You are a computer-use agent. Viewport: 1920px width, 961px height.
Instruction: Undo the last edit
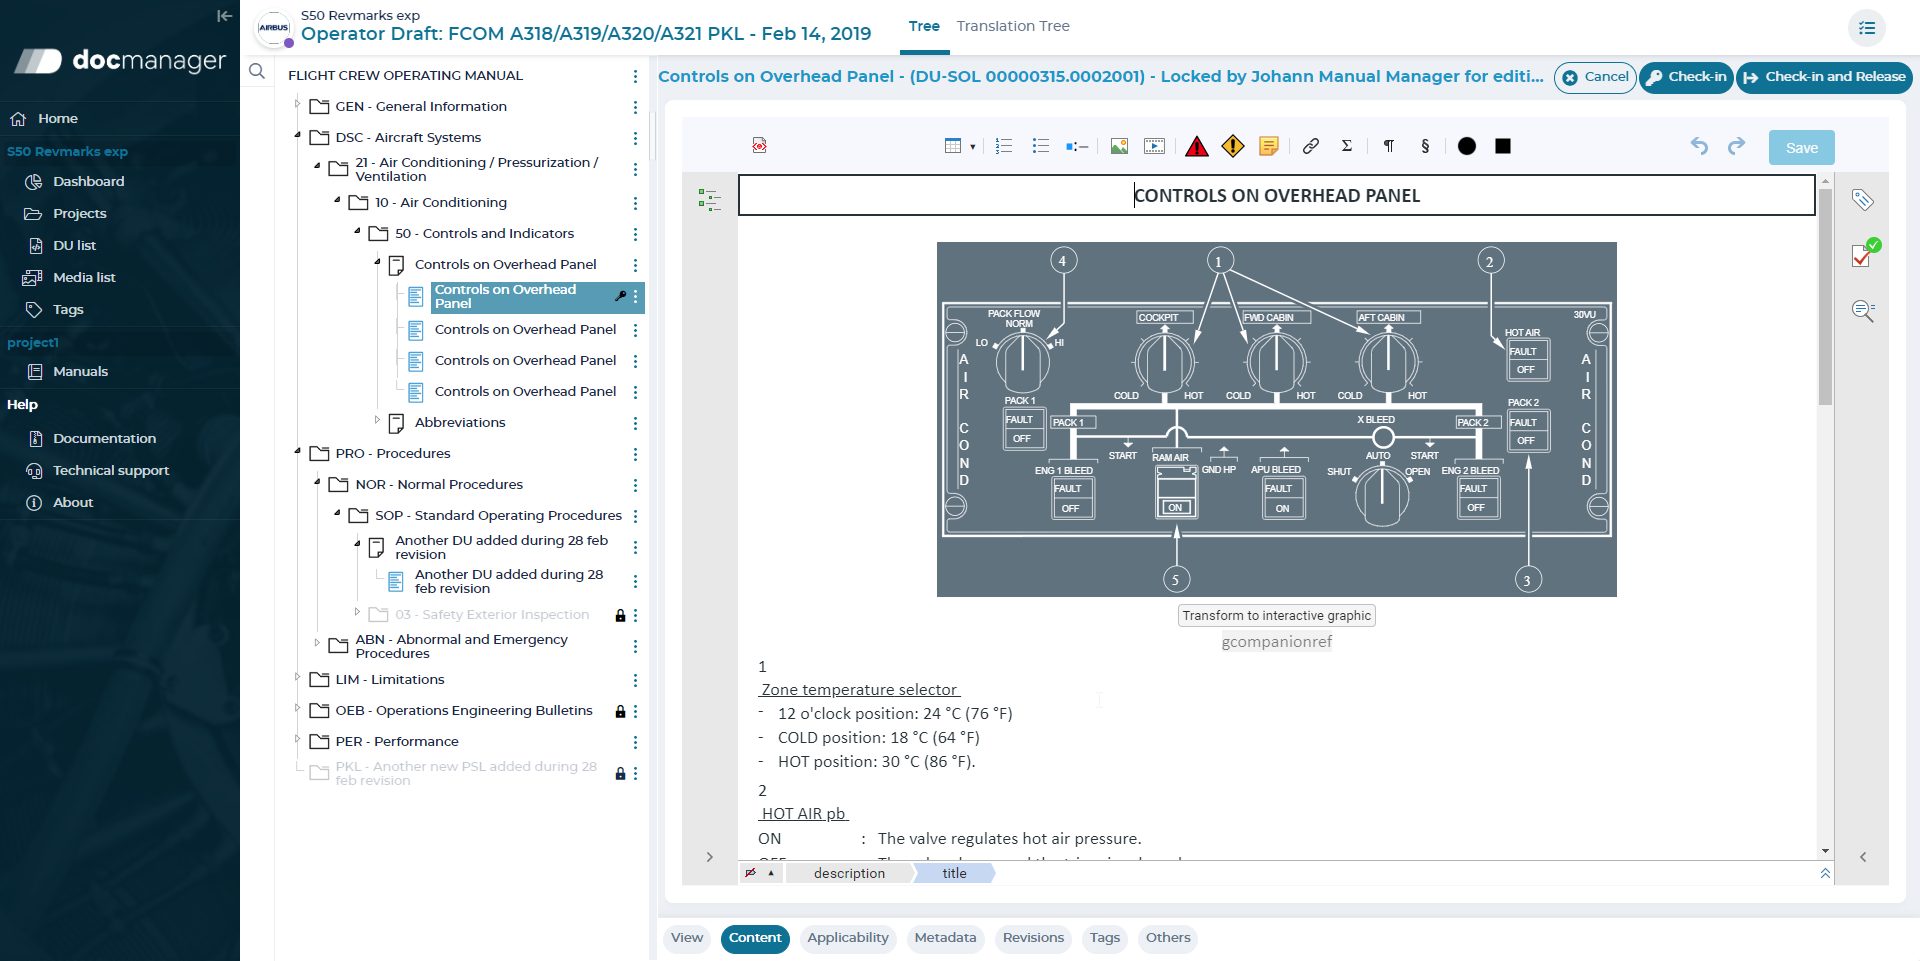[x=1699, y=146]
